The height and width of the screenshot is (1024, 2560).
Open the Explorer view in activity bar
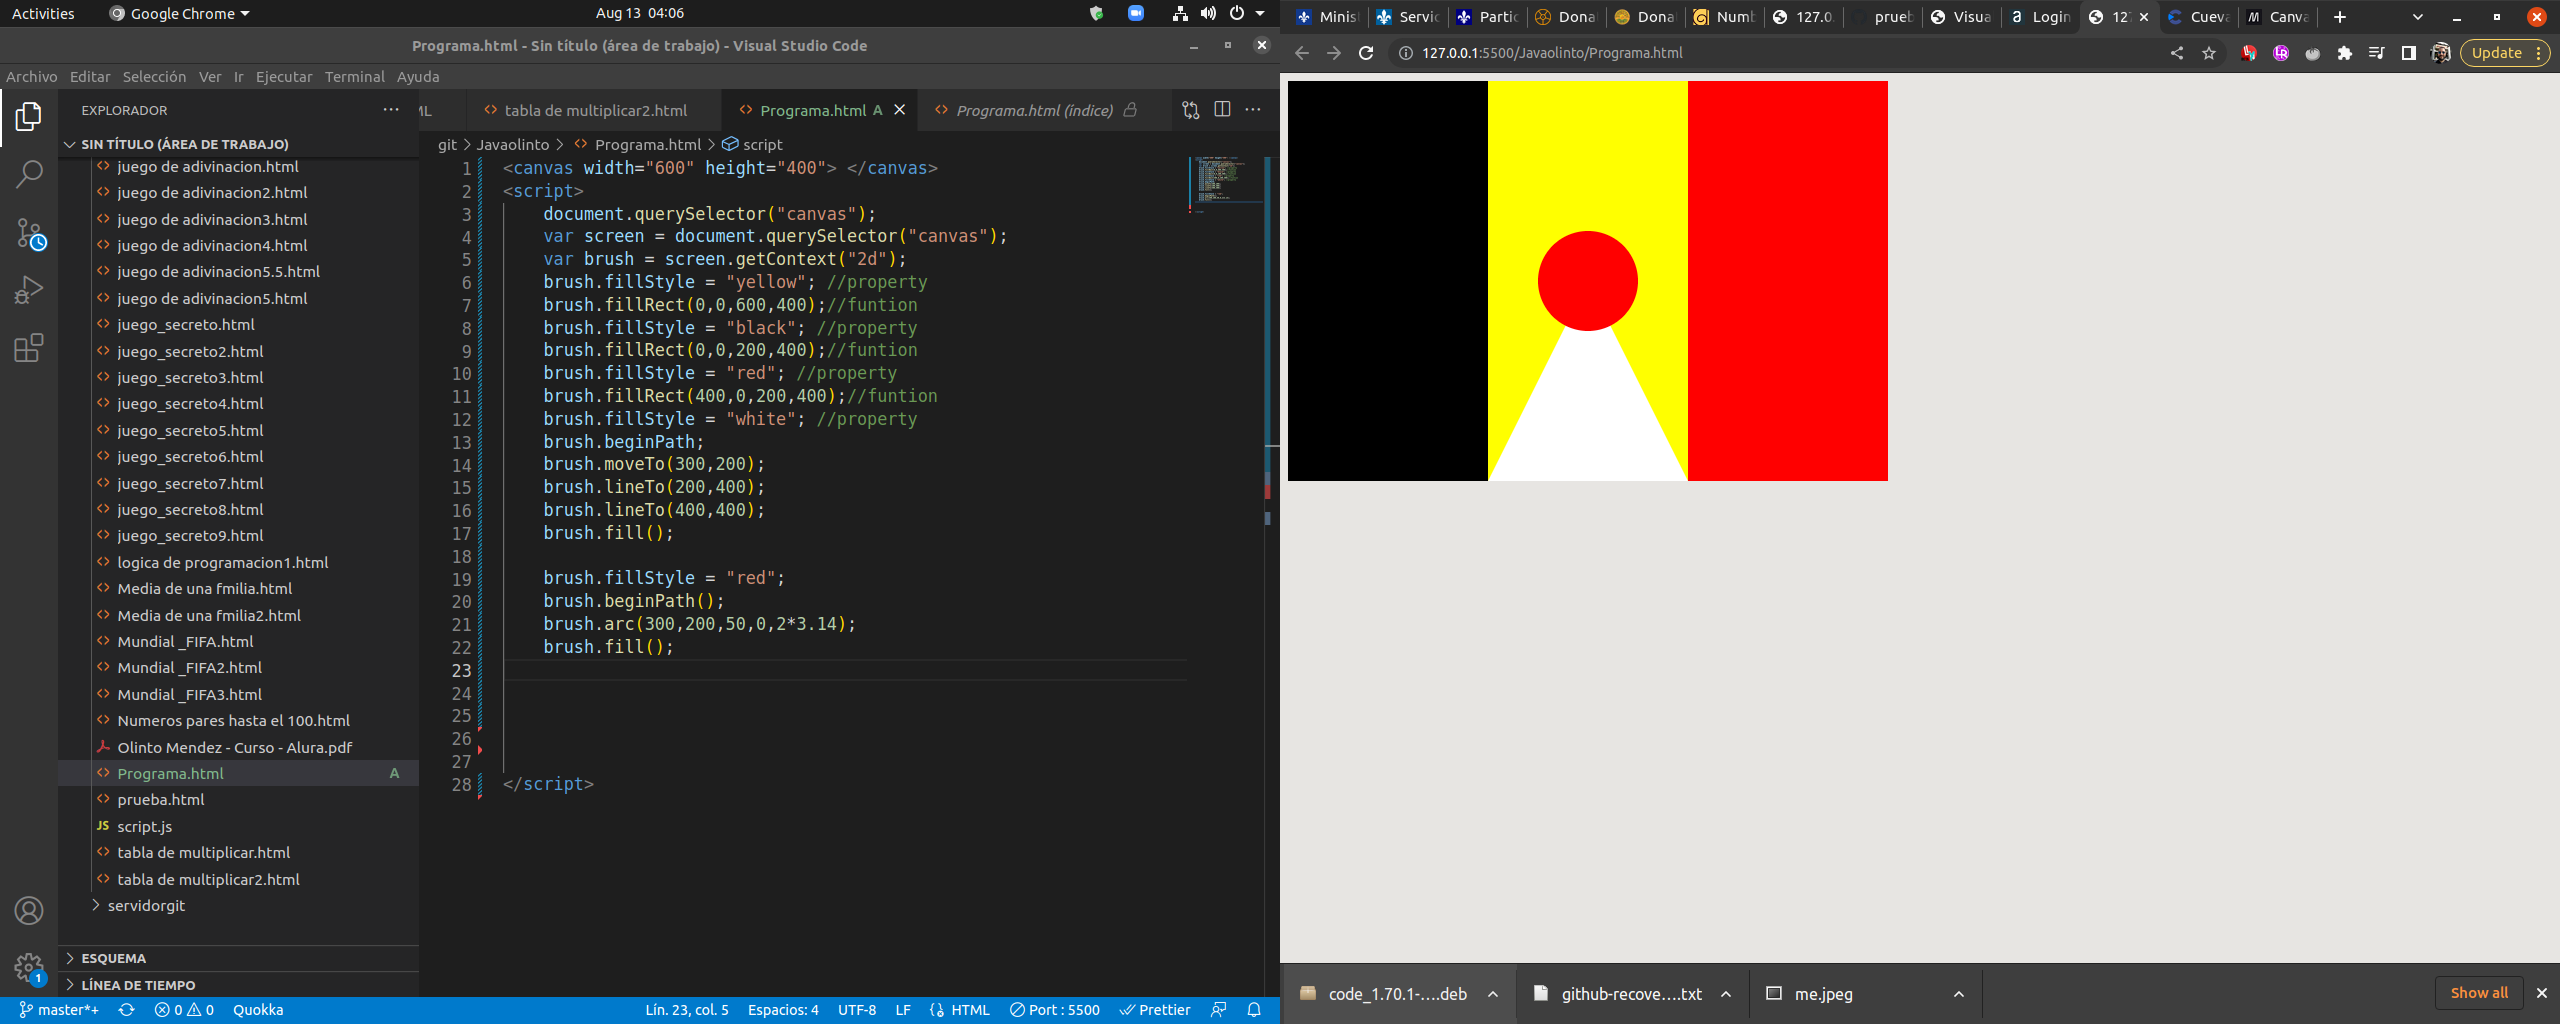tap(29, 117)
